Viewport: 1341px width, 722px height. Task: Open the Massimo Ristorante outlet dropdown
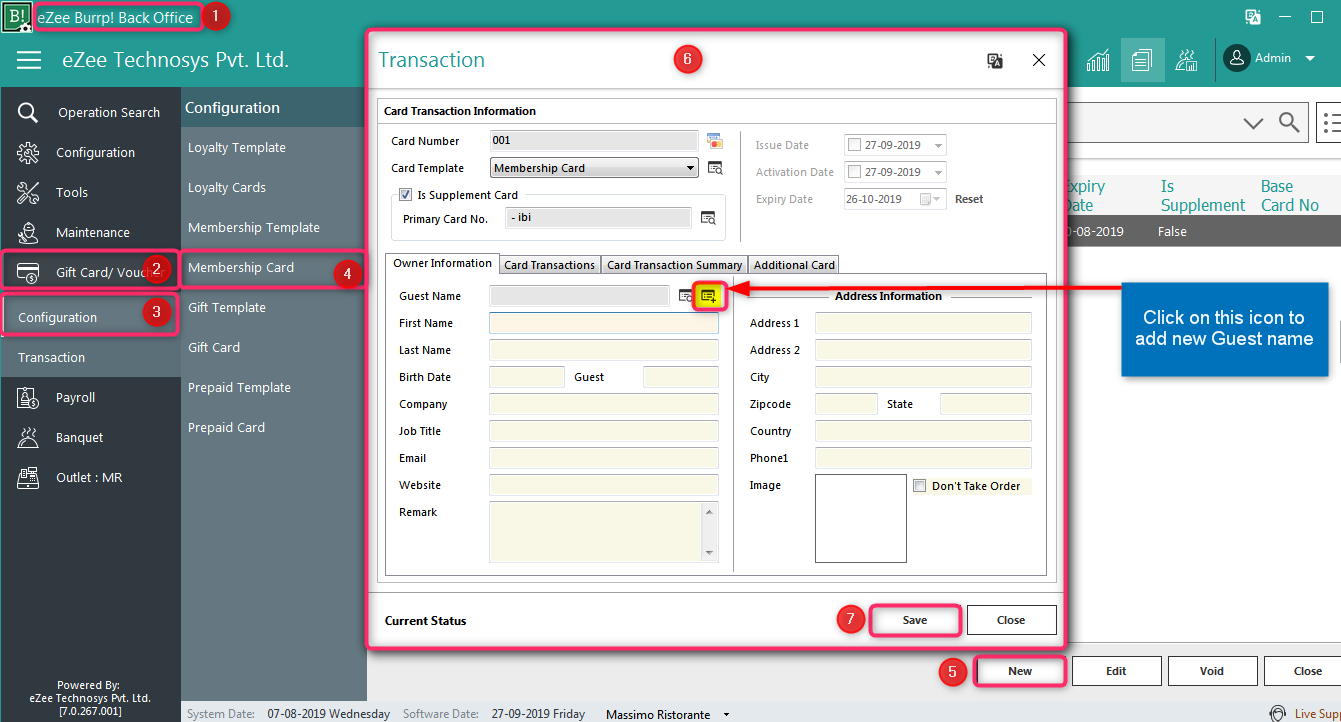pyautogui.click(x=727, y=714)
